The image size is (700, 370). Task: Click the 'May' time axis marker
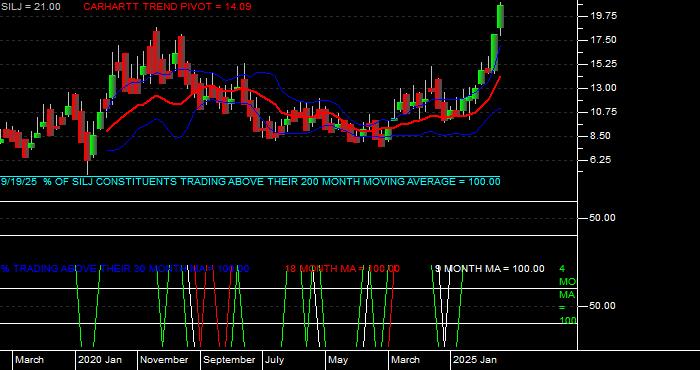point(338,360)
